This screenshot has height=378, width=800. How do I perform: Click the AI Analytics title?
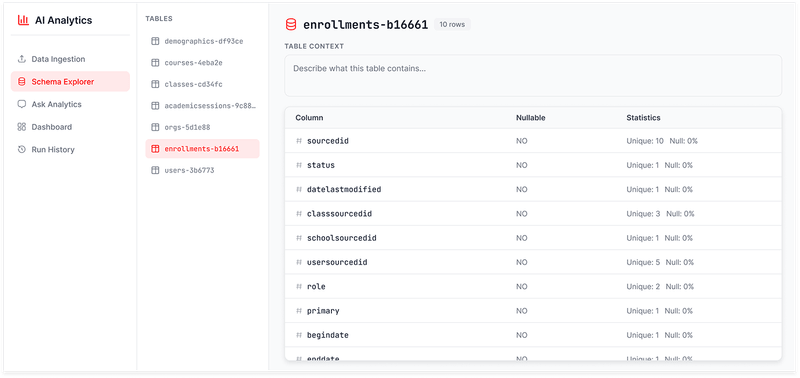pyautogui.click(x=64, y=20)
